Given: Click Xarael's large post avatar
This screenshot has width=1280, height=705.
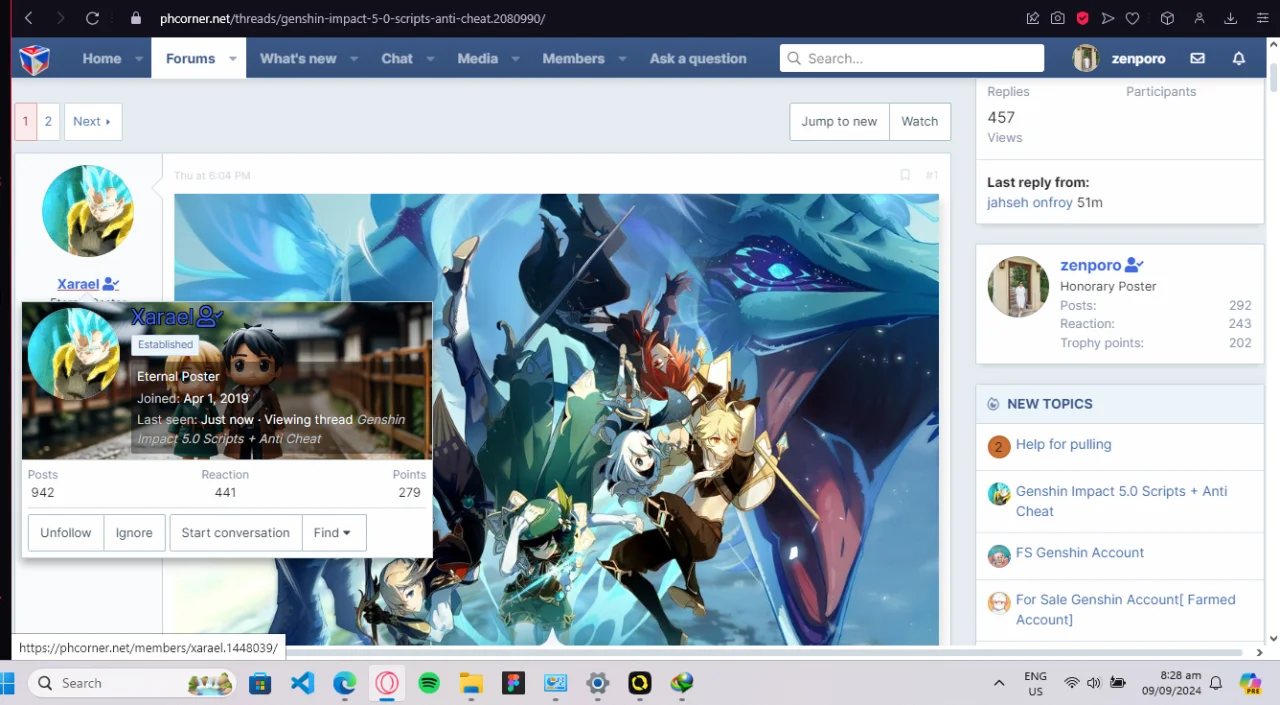Looking at the screenshot, I should pos(88,212).
